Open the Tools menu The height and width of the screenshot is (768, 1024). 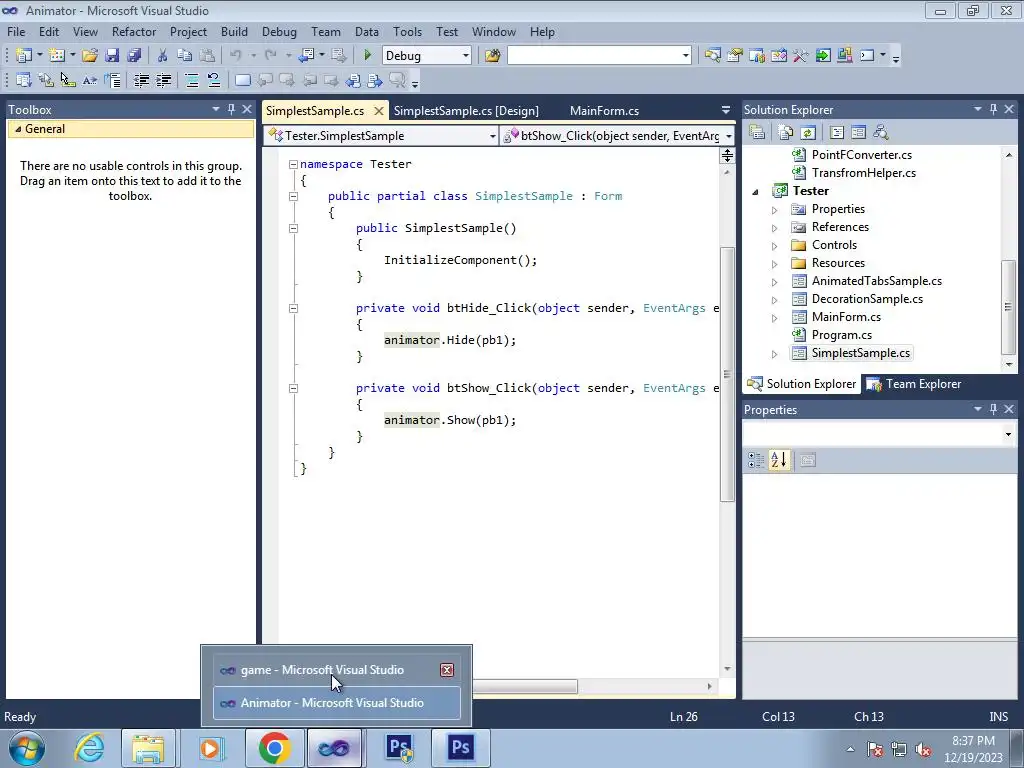point(407,31)
